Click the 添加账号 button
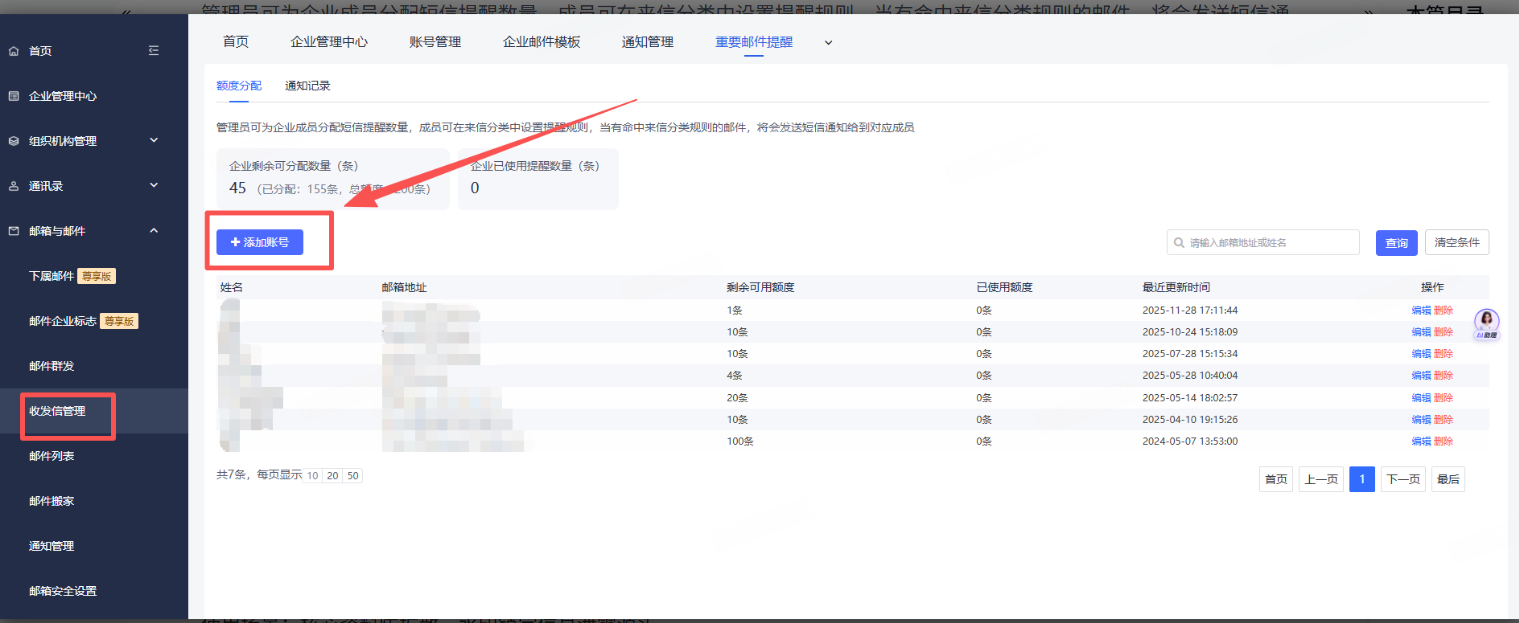Viewport: 1519px width, 623px height. 260,242
